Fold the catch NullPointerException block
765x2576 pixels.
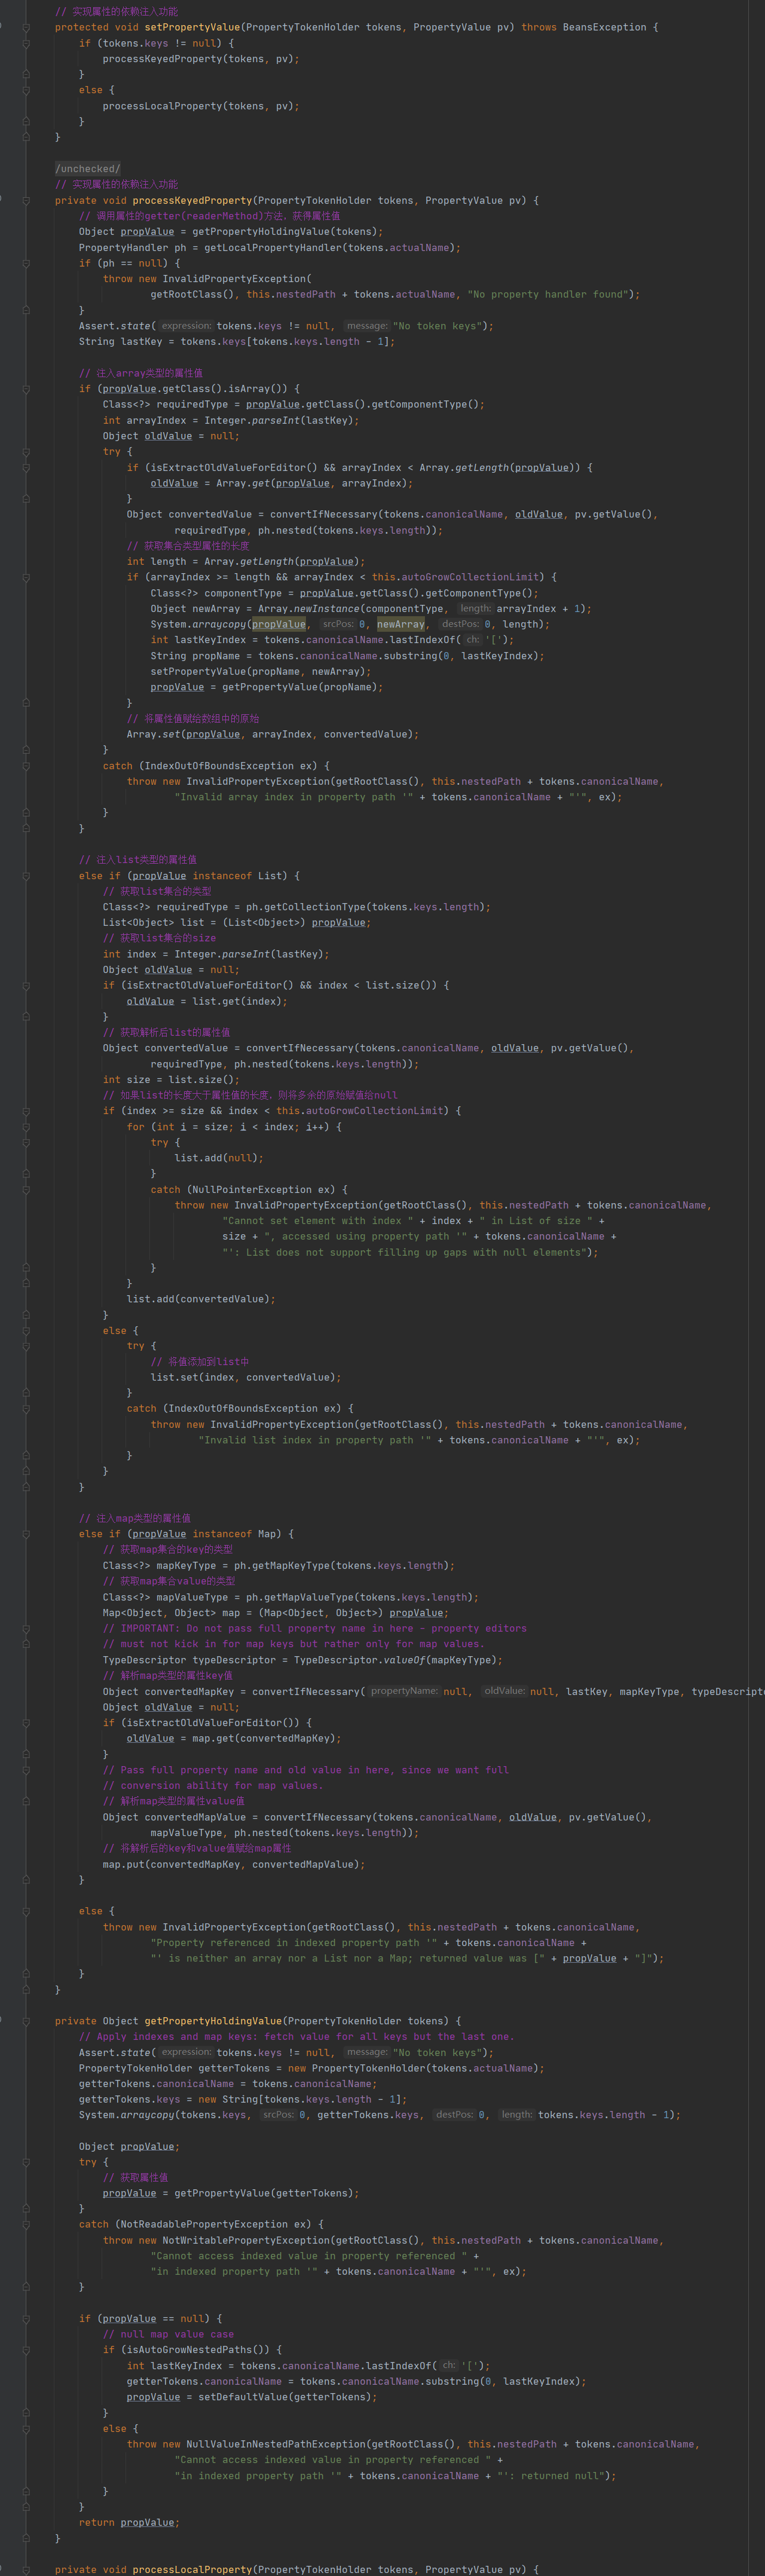tap(26, 1189)
